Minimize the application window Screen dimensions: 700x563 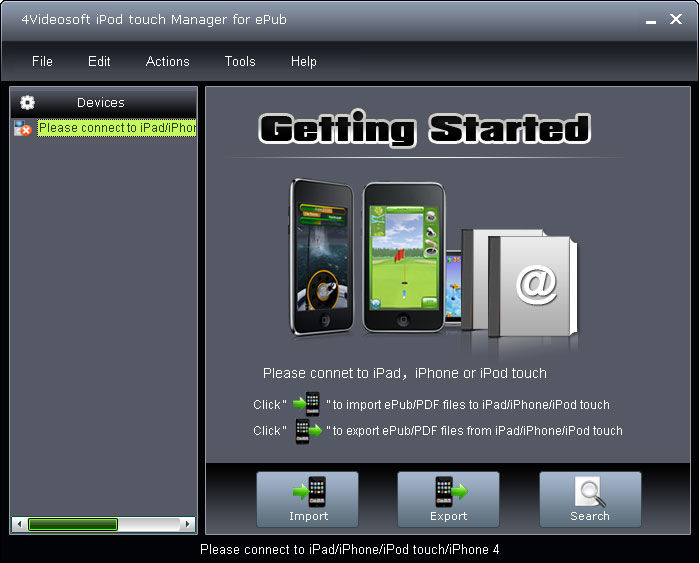[x=651, y=20]
